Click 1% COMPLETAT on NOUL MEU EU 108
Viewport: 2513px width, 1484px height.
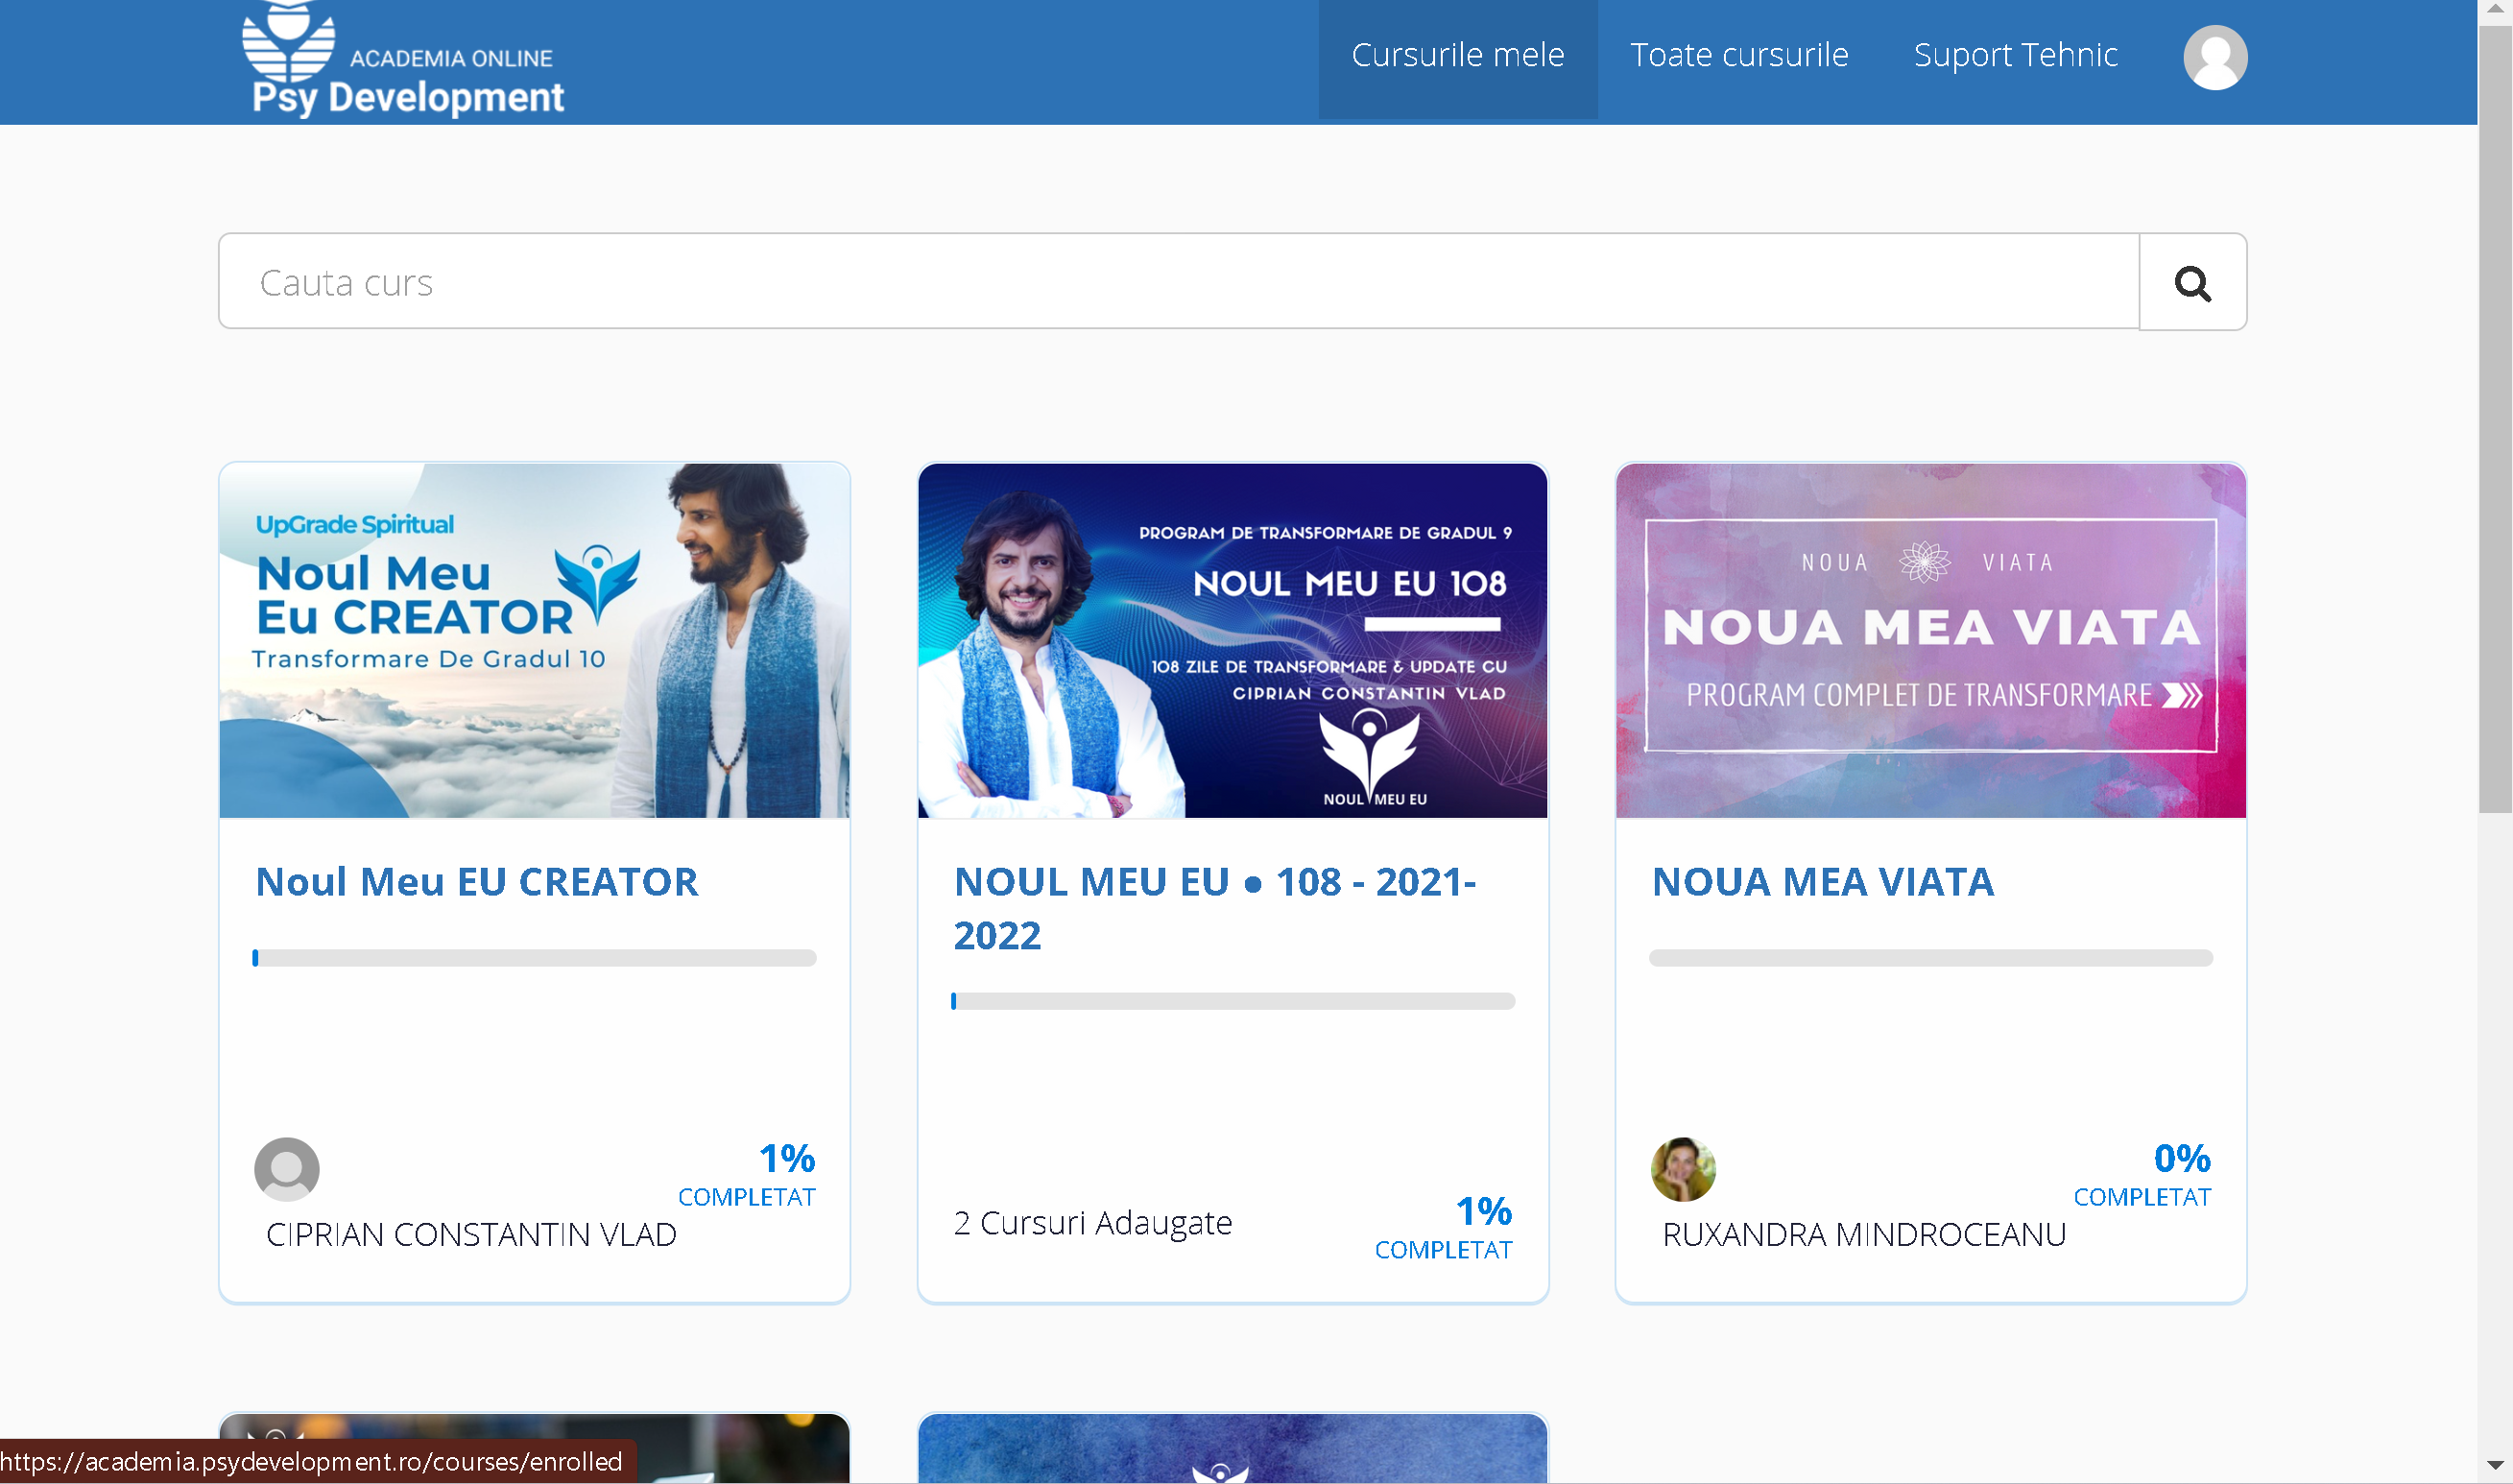tap(1443, 1227)
